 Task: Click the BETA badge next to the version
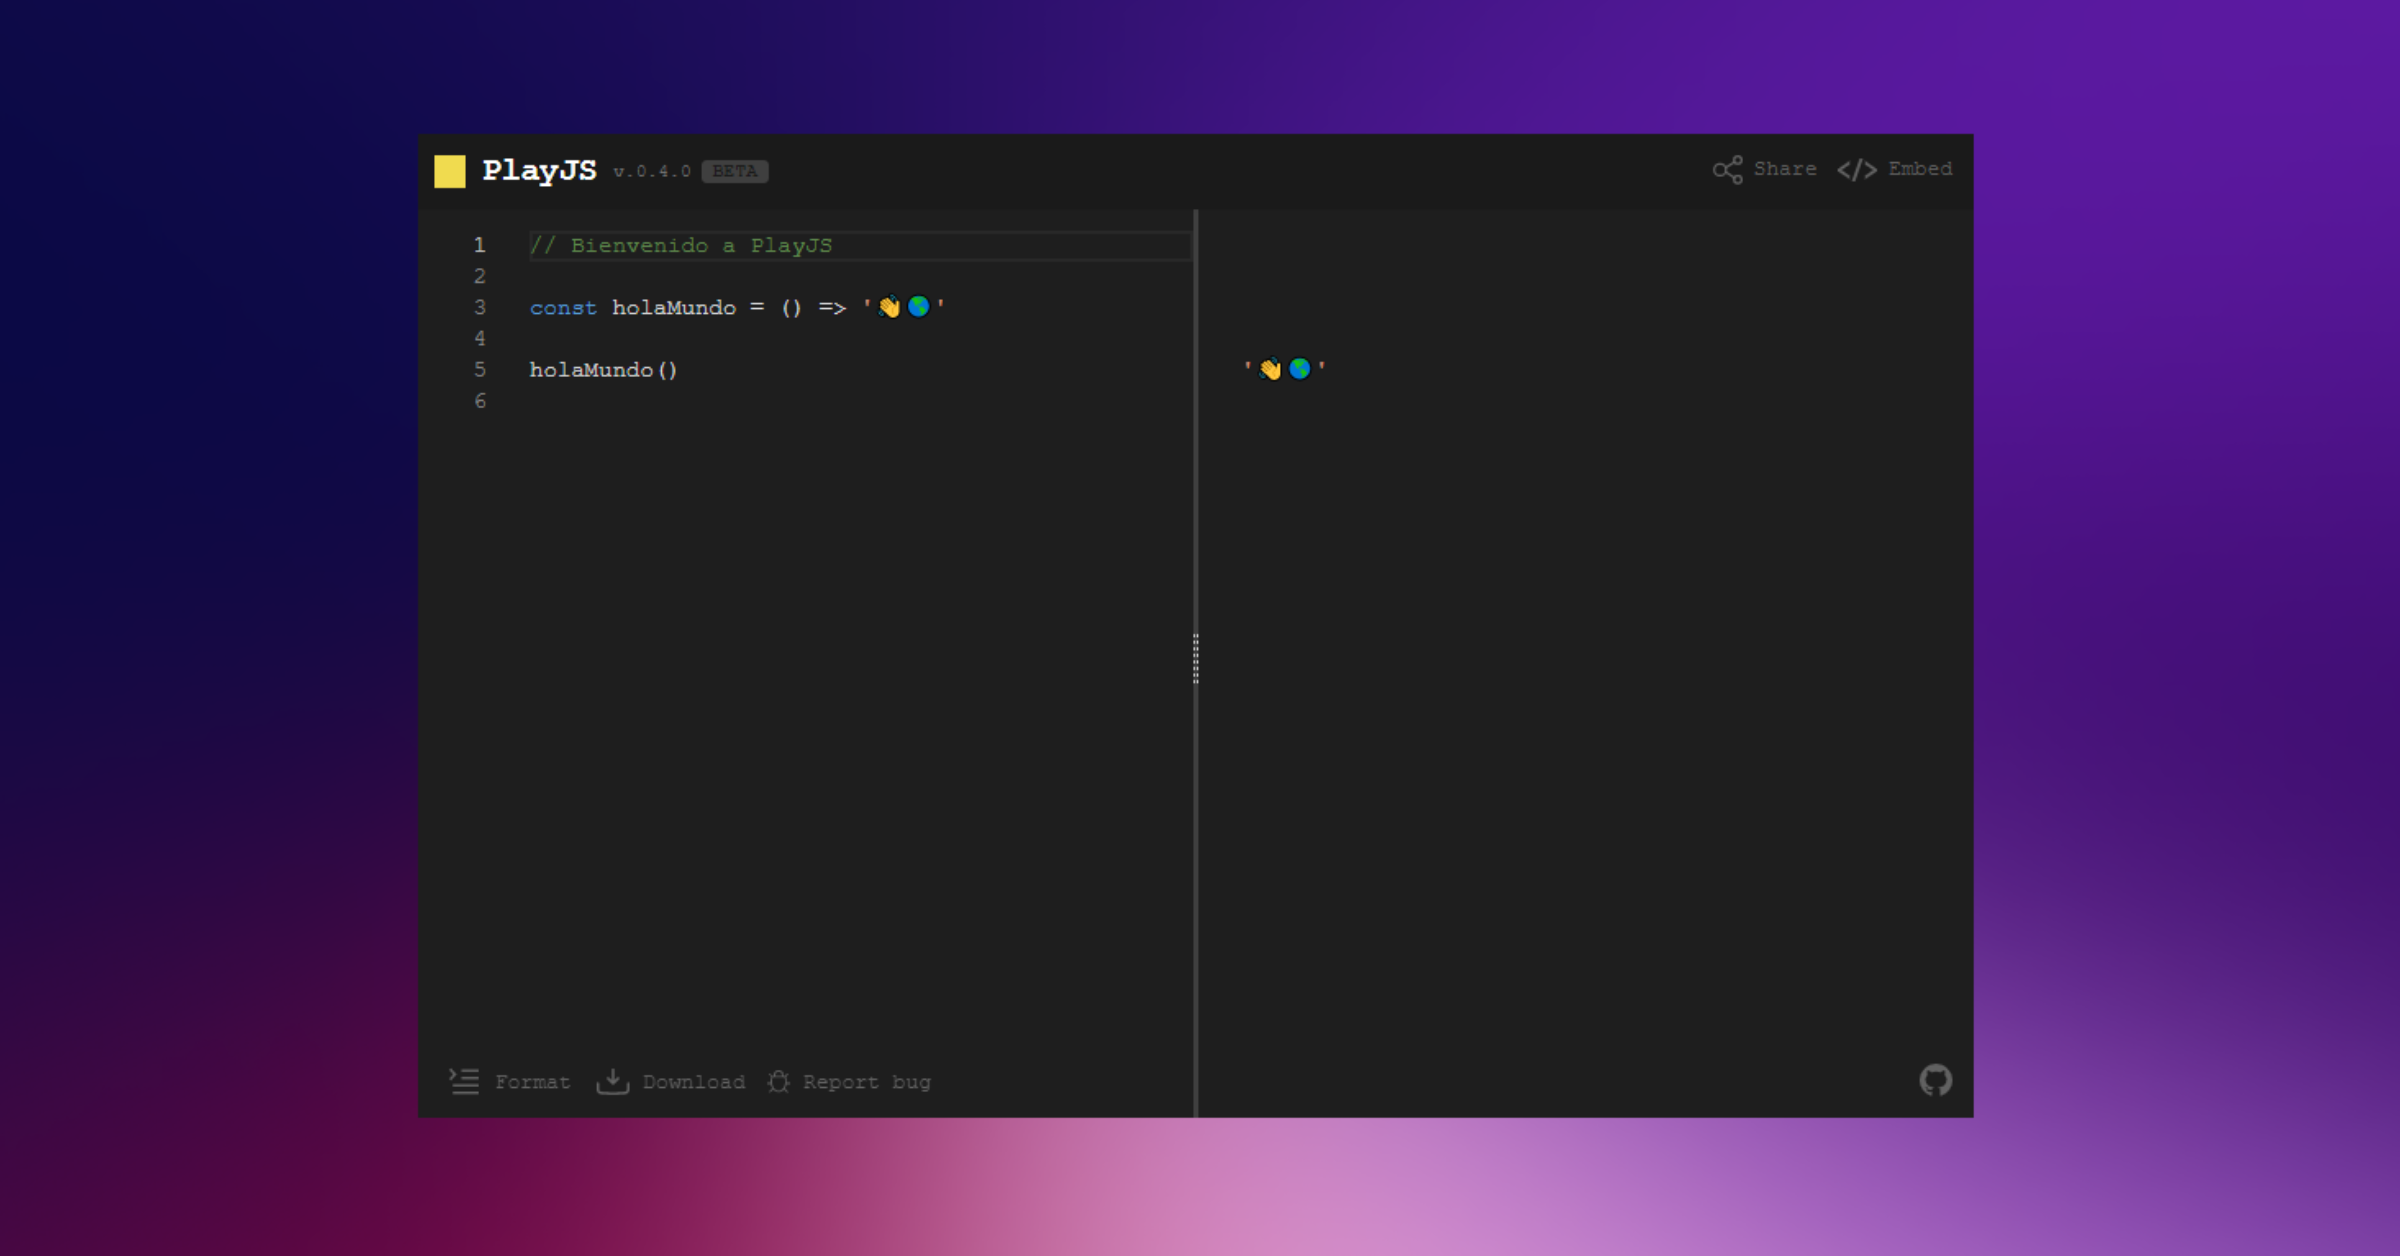point(735,171)
